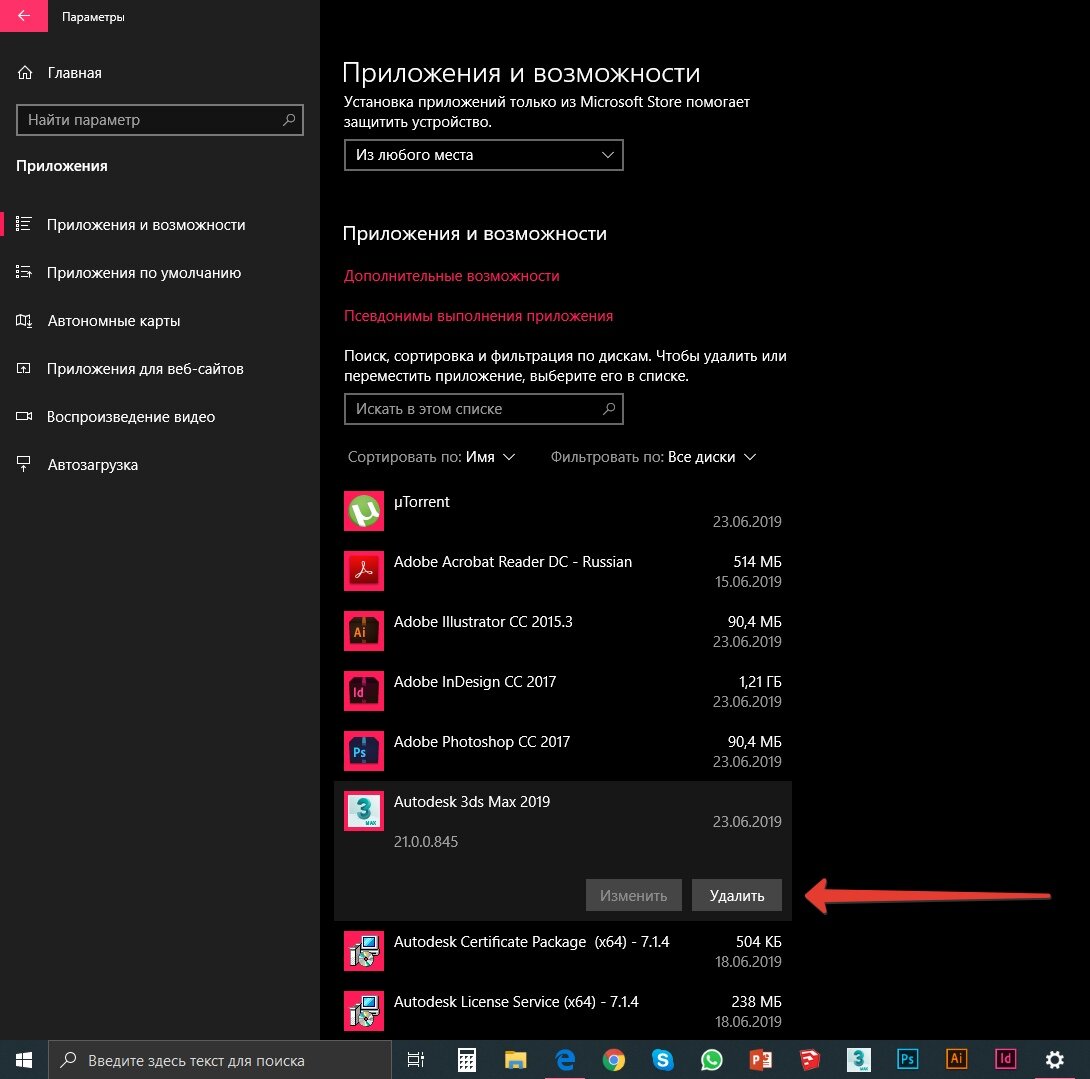Open Псевдонимы выполнения приложения link

tap(478, 316)
